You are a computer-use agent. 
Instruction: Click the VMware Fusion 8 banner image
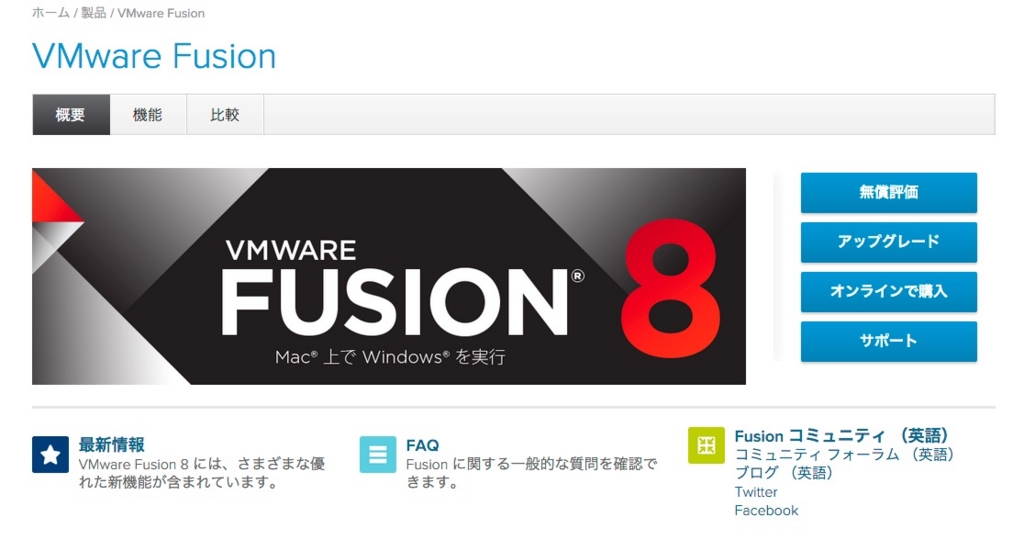pos(389,276)
